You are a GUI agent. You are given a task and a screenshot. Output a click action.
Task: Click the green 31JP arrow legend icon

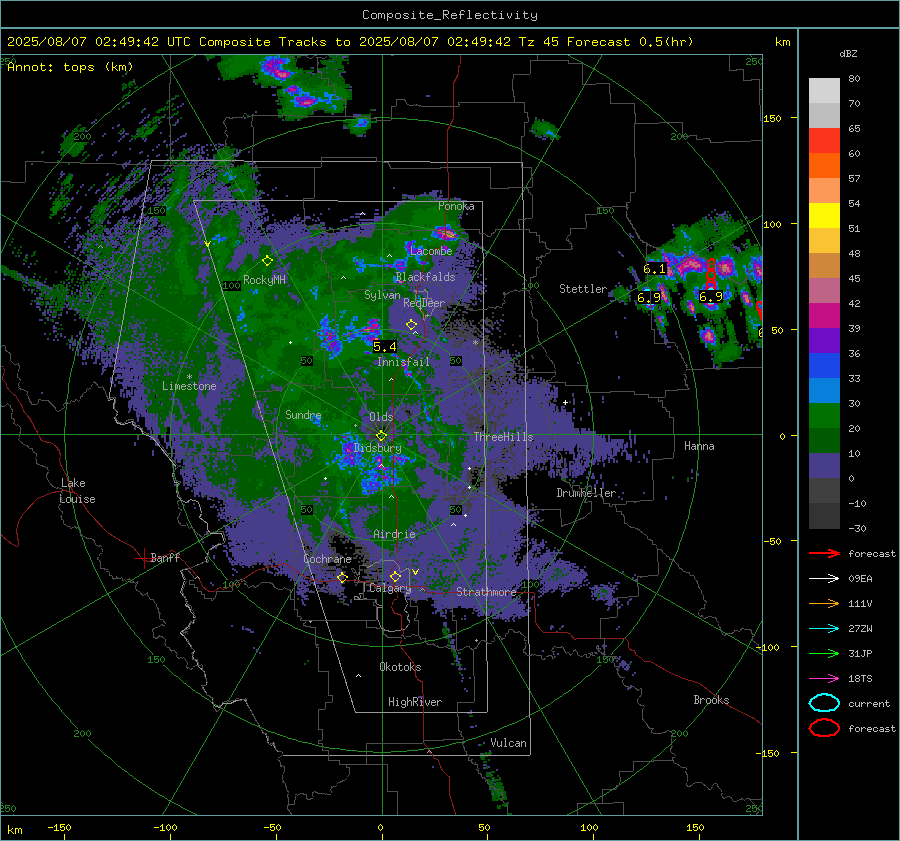coord(824,653)
